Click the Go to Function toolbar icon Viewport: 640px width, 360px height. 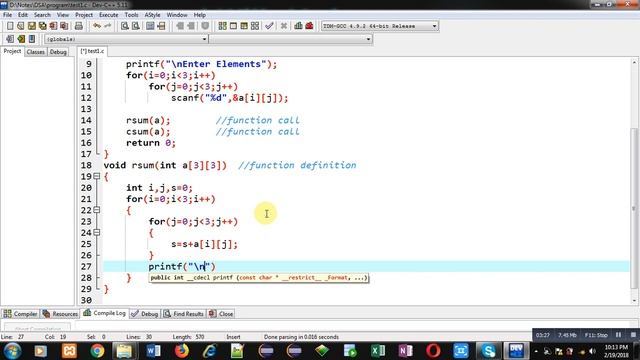pos(150,26)
